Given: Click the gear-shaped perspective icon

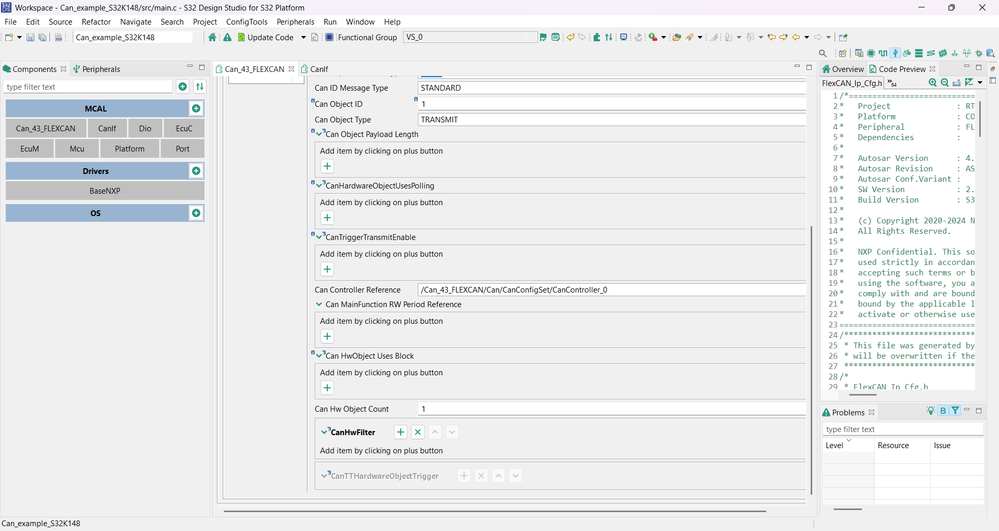Looking at the screenshot, I should (x=979, y=54).
